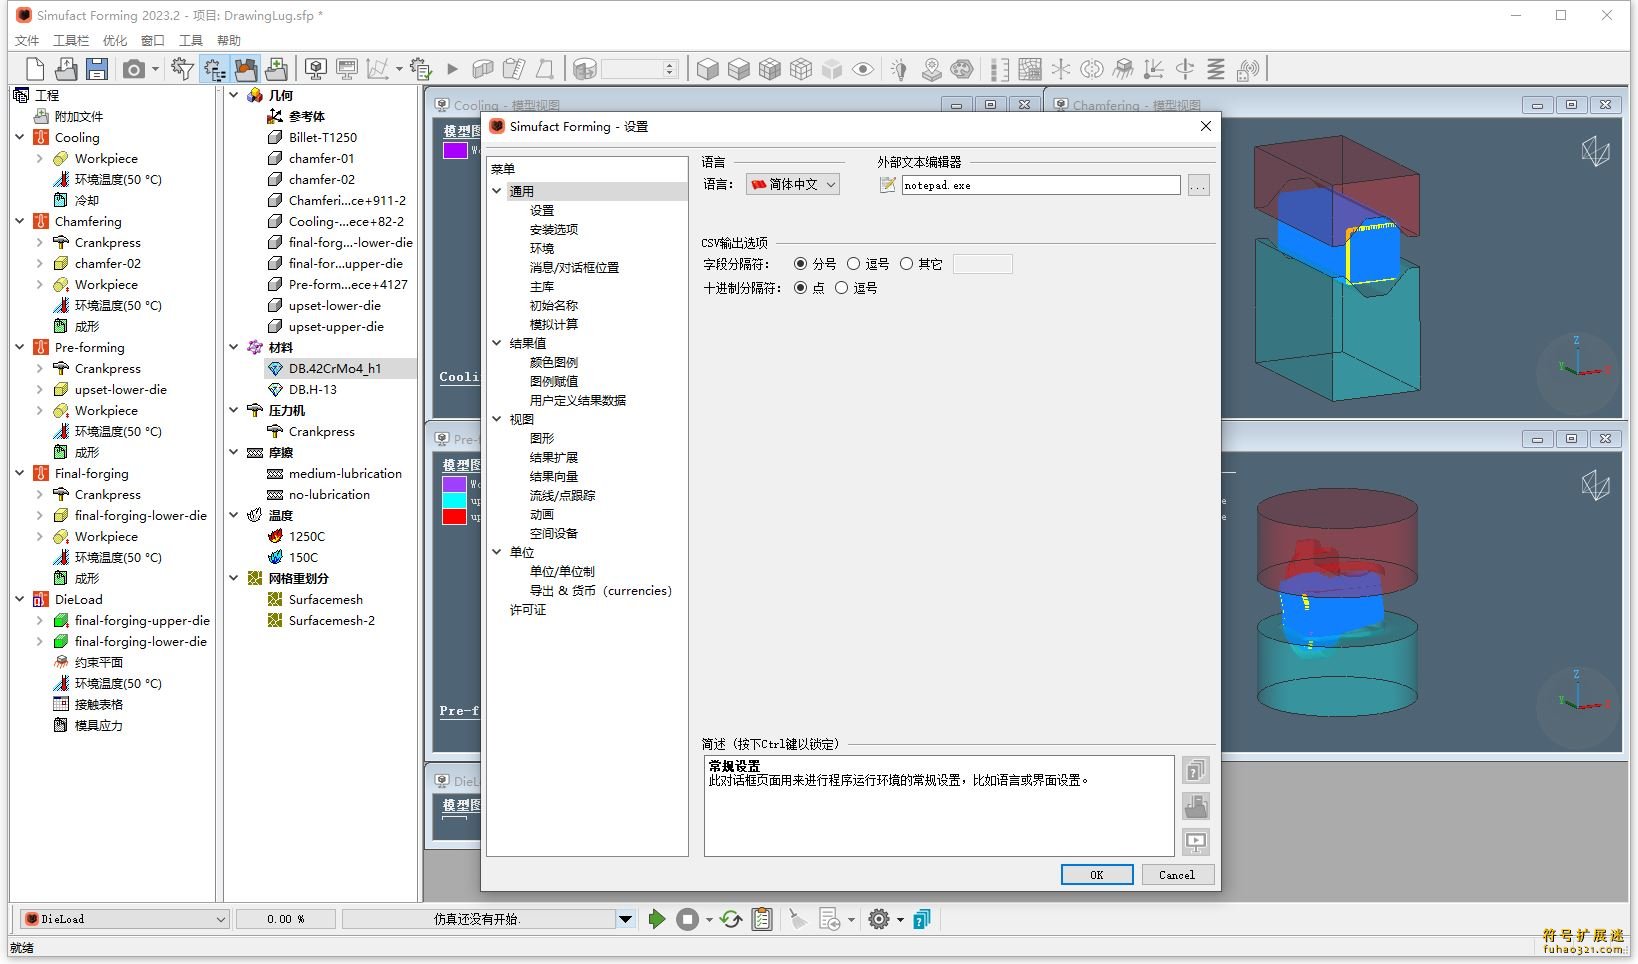
Task: Select DB.42CrMo4_h1 material in tree
Action: [335, 368]
